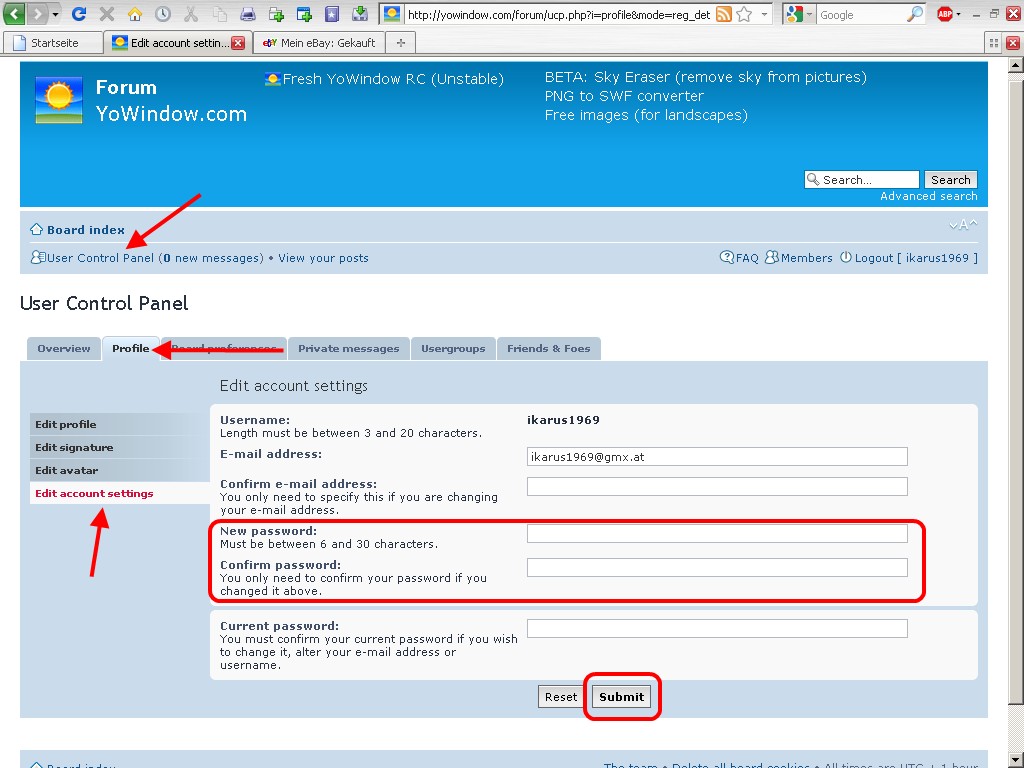The image size is (1024, 768).
Task: Switch to the Private messages tab
Action: coord(348,348)
